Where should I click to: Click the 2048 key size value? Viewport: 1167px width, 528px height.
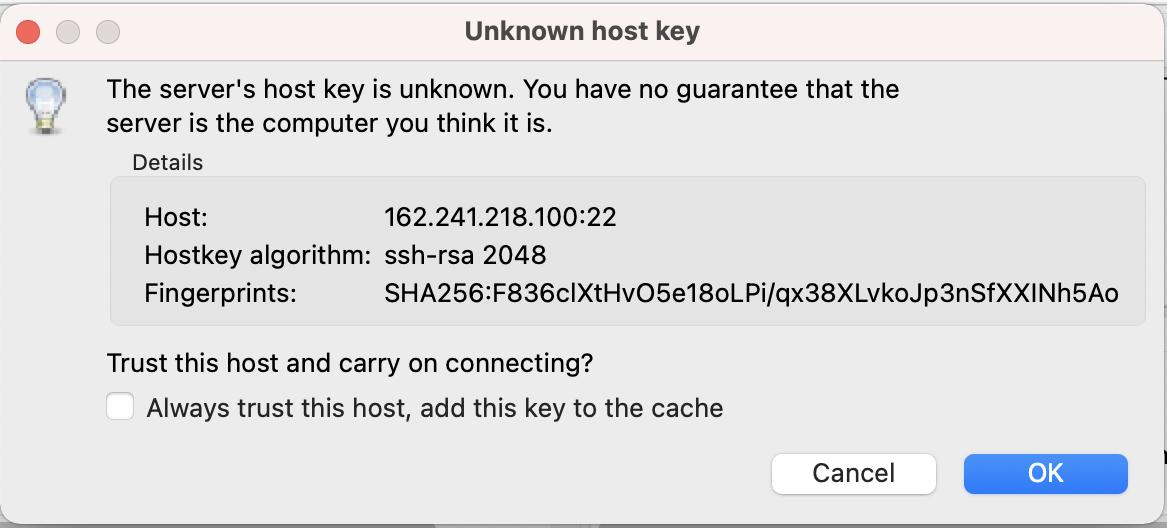click(514, 255)
